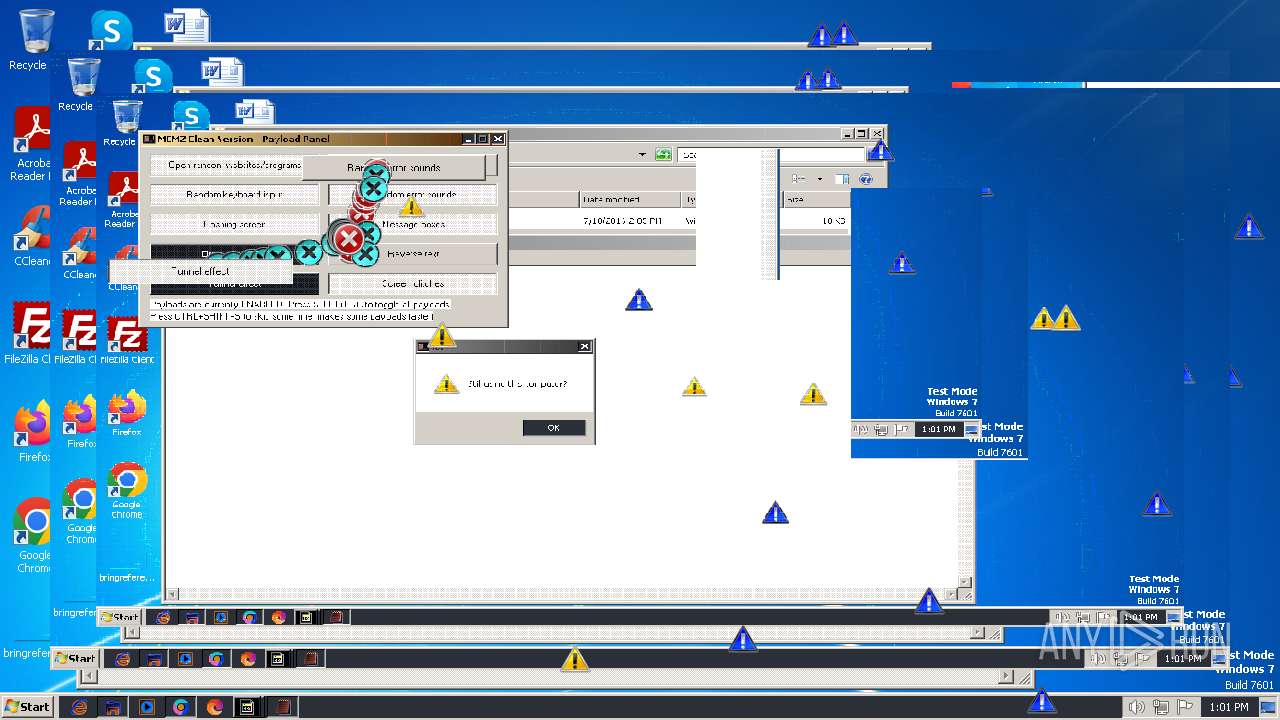Open Firefox from bottom taskbar
Viewport: 1280px width, 720px height.
[214, 707]
